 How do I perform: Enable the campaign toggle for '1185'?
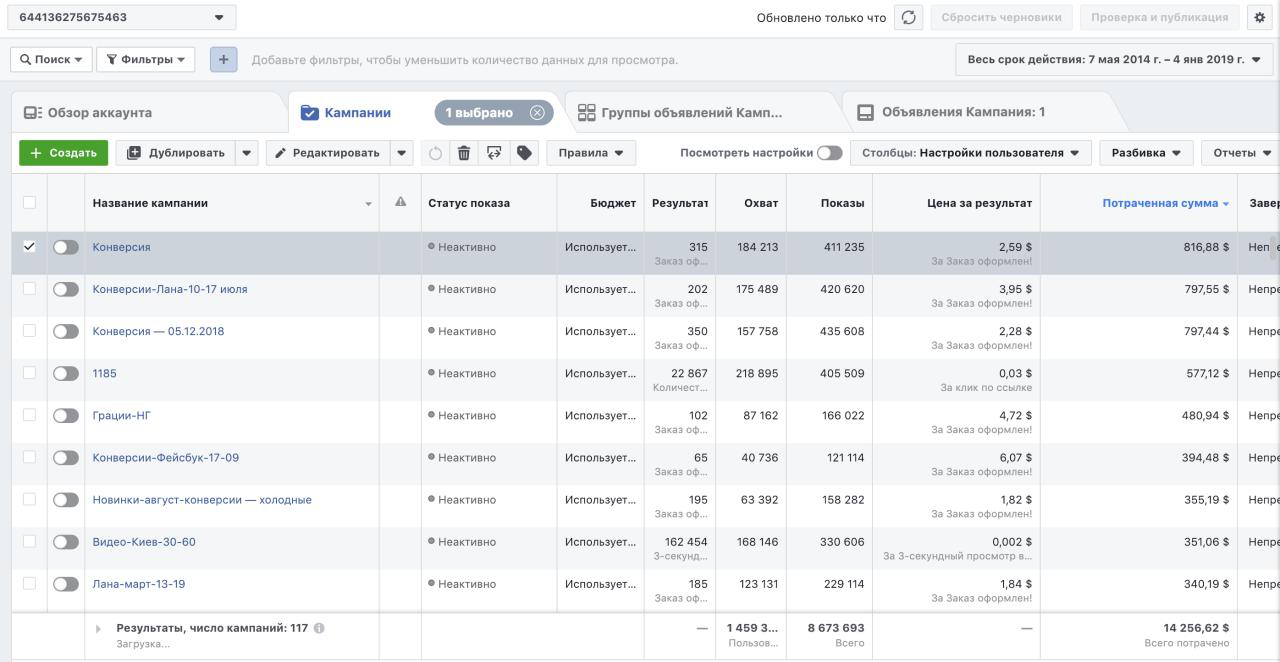click(66, 373)
